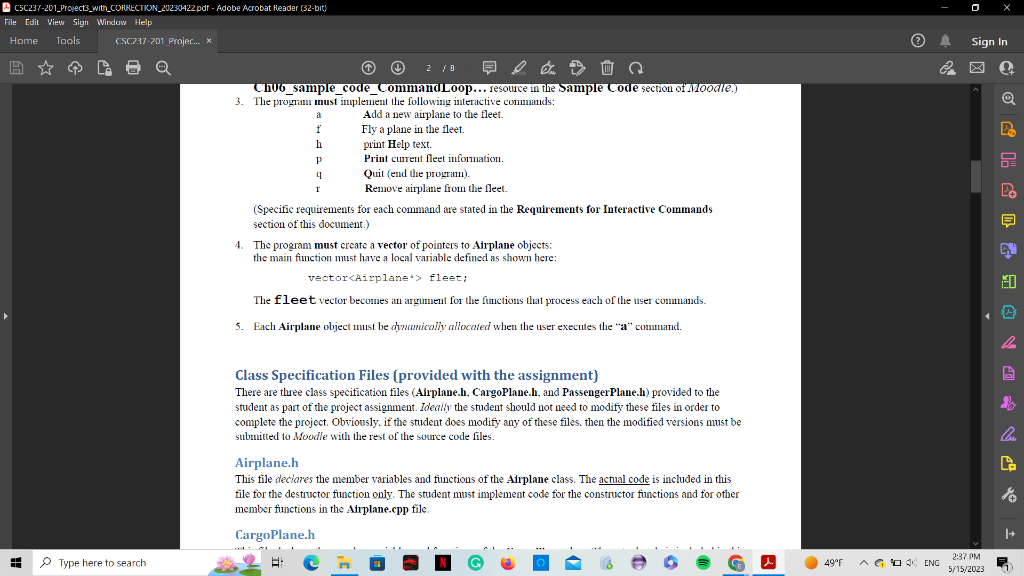The image size is (1024, 576).
Task: View notifications bell
Action: pyautogui.click(x=945, y=40)
